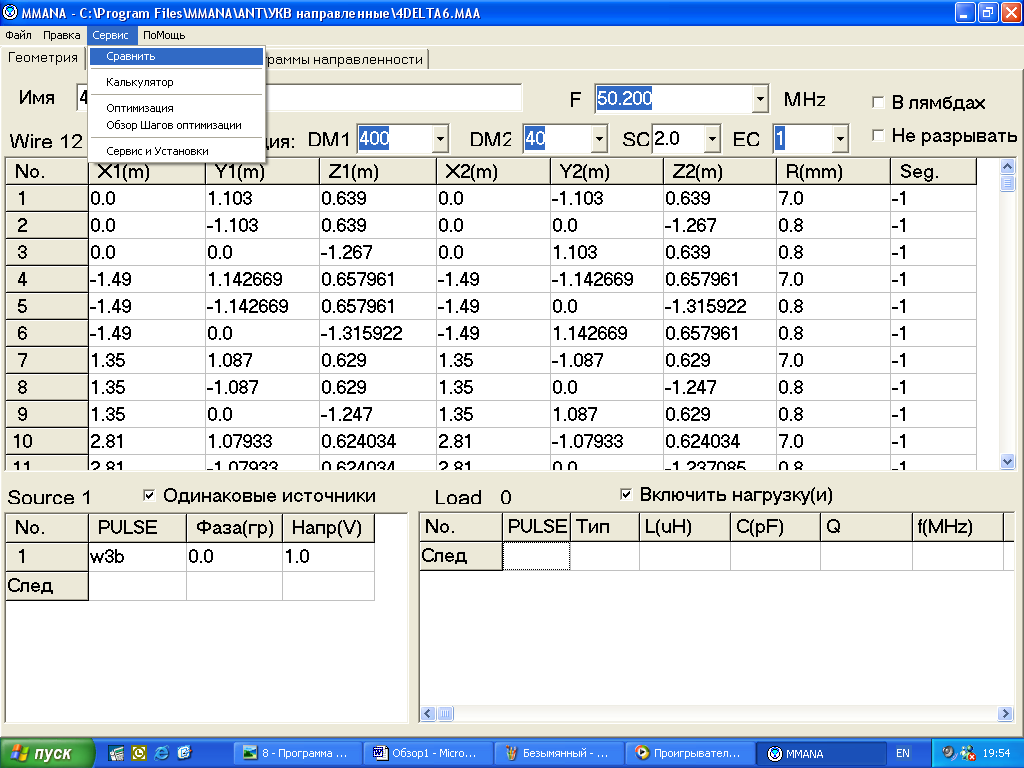Click the Z2 cell -1.315922 in row 5
1024x768 pixels.
click(720, 306)
